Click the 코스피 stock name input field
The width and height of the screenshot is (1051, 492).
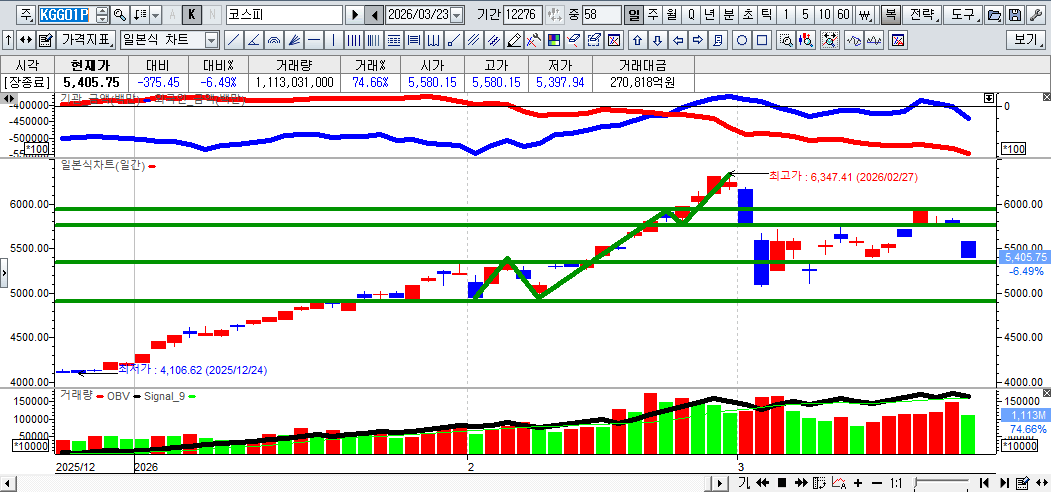pos(282,15)
